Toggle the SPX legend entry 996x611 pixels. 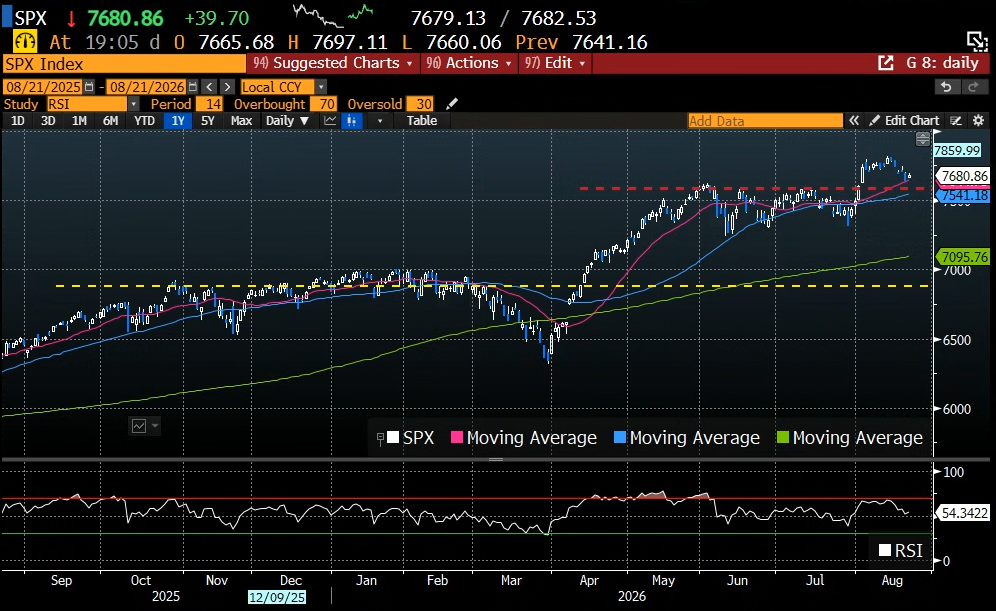(x=410, y=438)
